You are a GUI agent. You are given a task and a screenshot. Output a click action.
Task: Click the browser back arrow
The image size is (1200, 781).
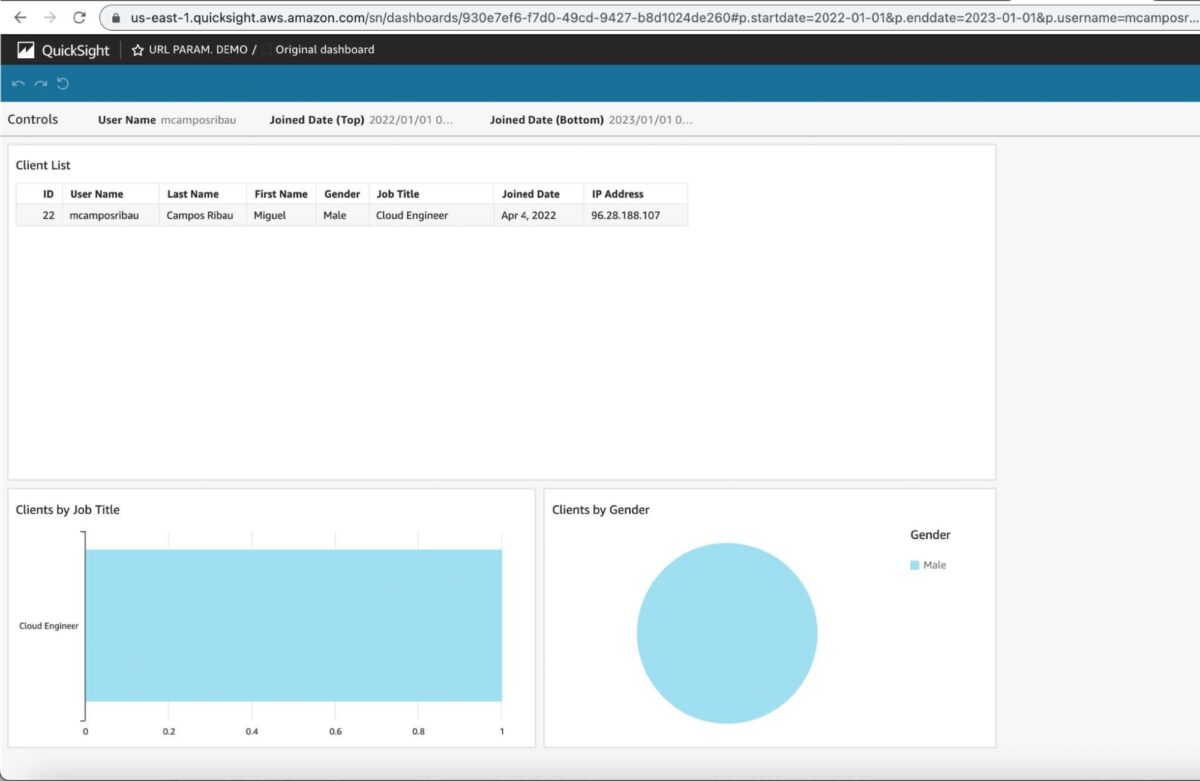[19, 17]
